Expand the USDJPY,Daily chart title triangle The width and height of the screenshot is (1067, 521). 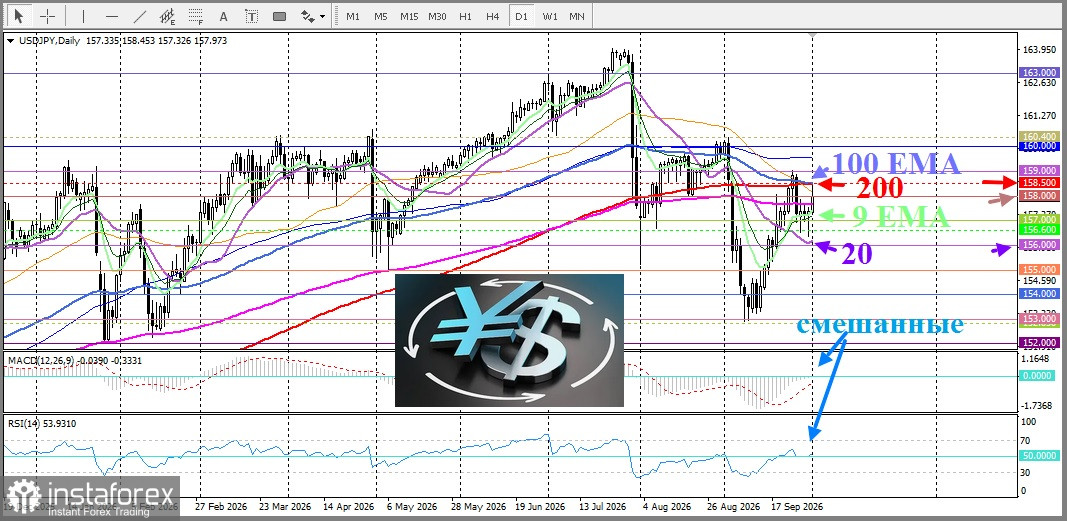[x=10, y=41]
